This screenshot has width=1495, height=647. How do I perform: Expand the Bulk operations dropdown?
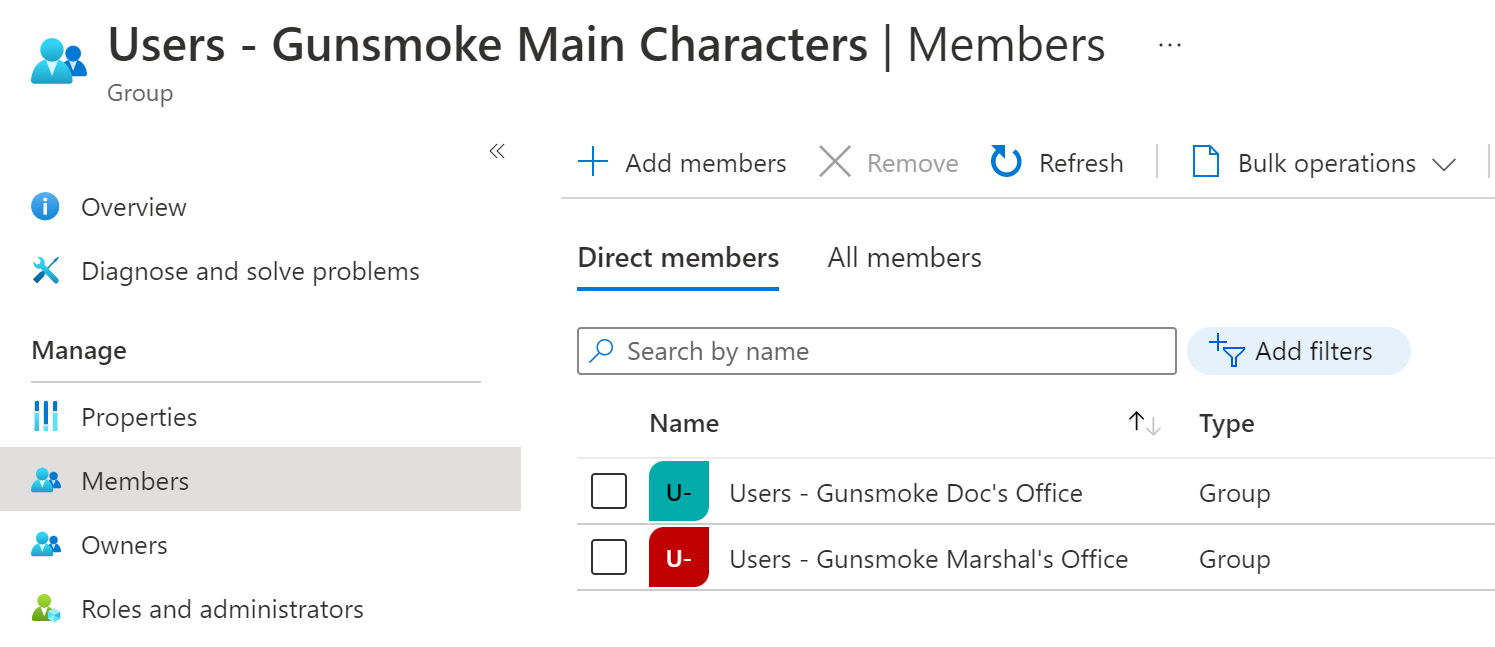coord(1445,163)
